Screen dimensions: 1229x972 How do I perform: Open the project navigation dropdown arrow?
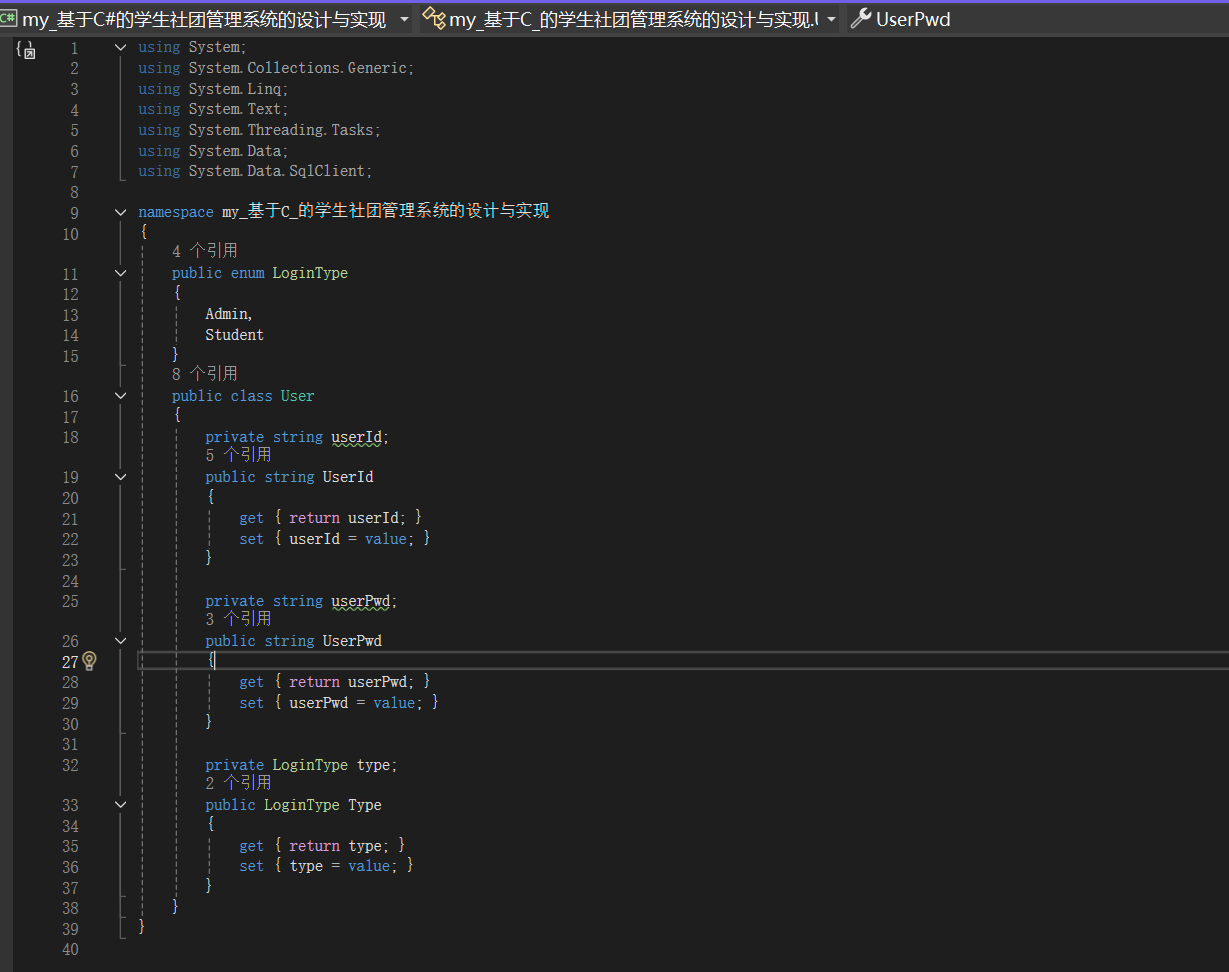point(404,19)
